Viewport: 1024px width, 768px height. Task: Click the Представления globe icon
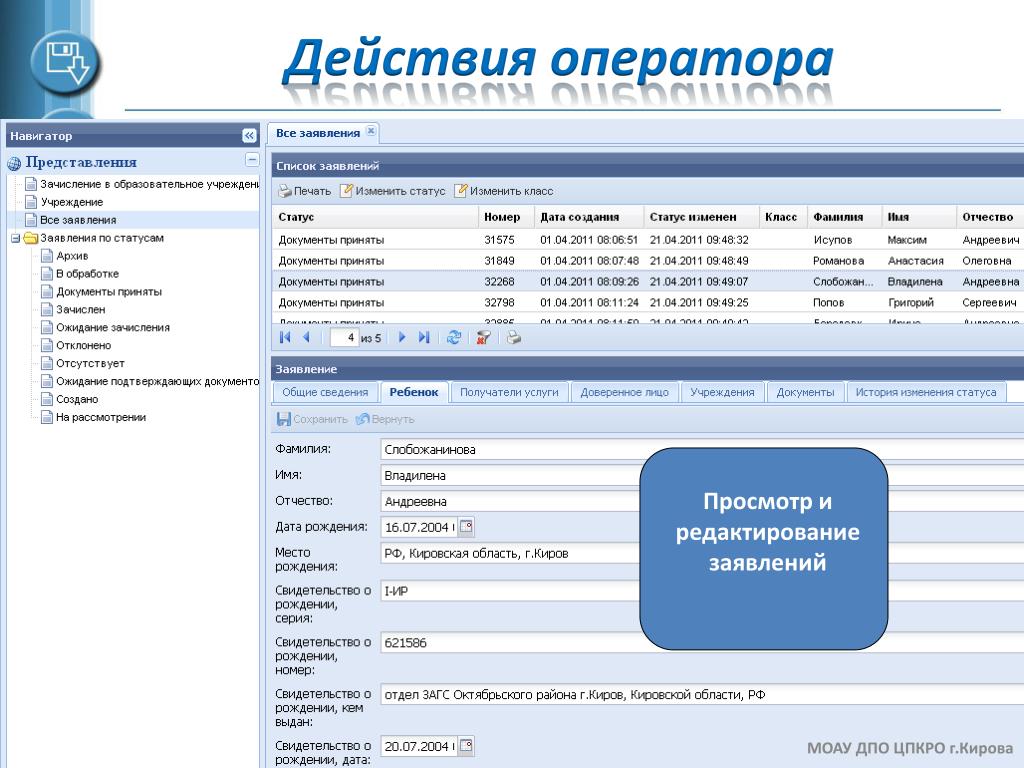(14, 163)
